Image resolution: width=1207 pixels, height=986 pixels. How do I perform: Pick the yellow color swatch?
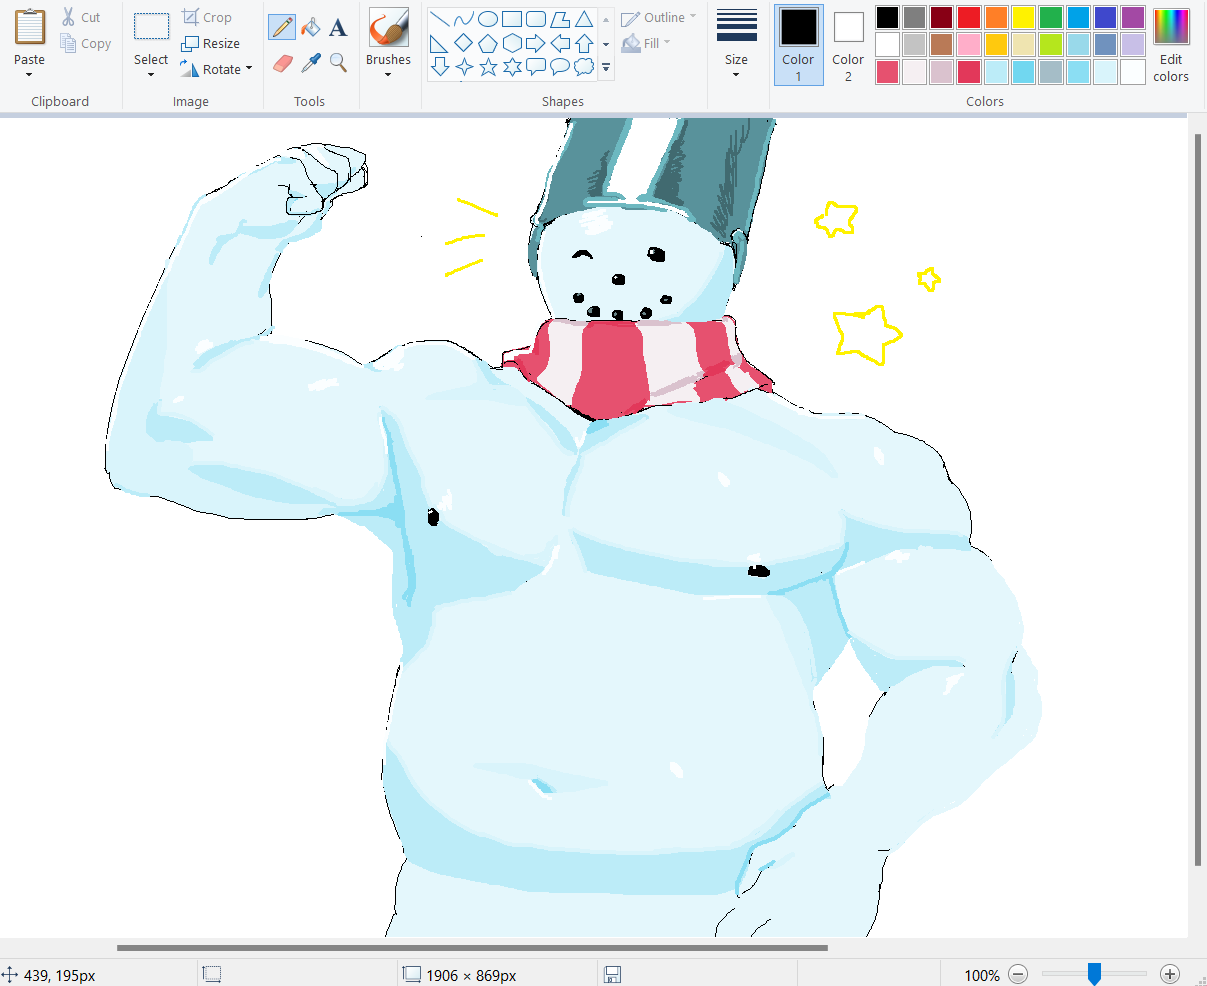pyautogui.click(x=1023, y=17)
